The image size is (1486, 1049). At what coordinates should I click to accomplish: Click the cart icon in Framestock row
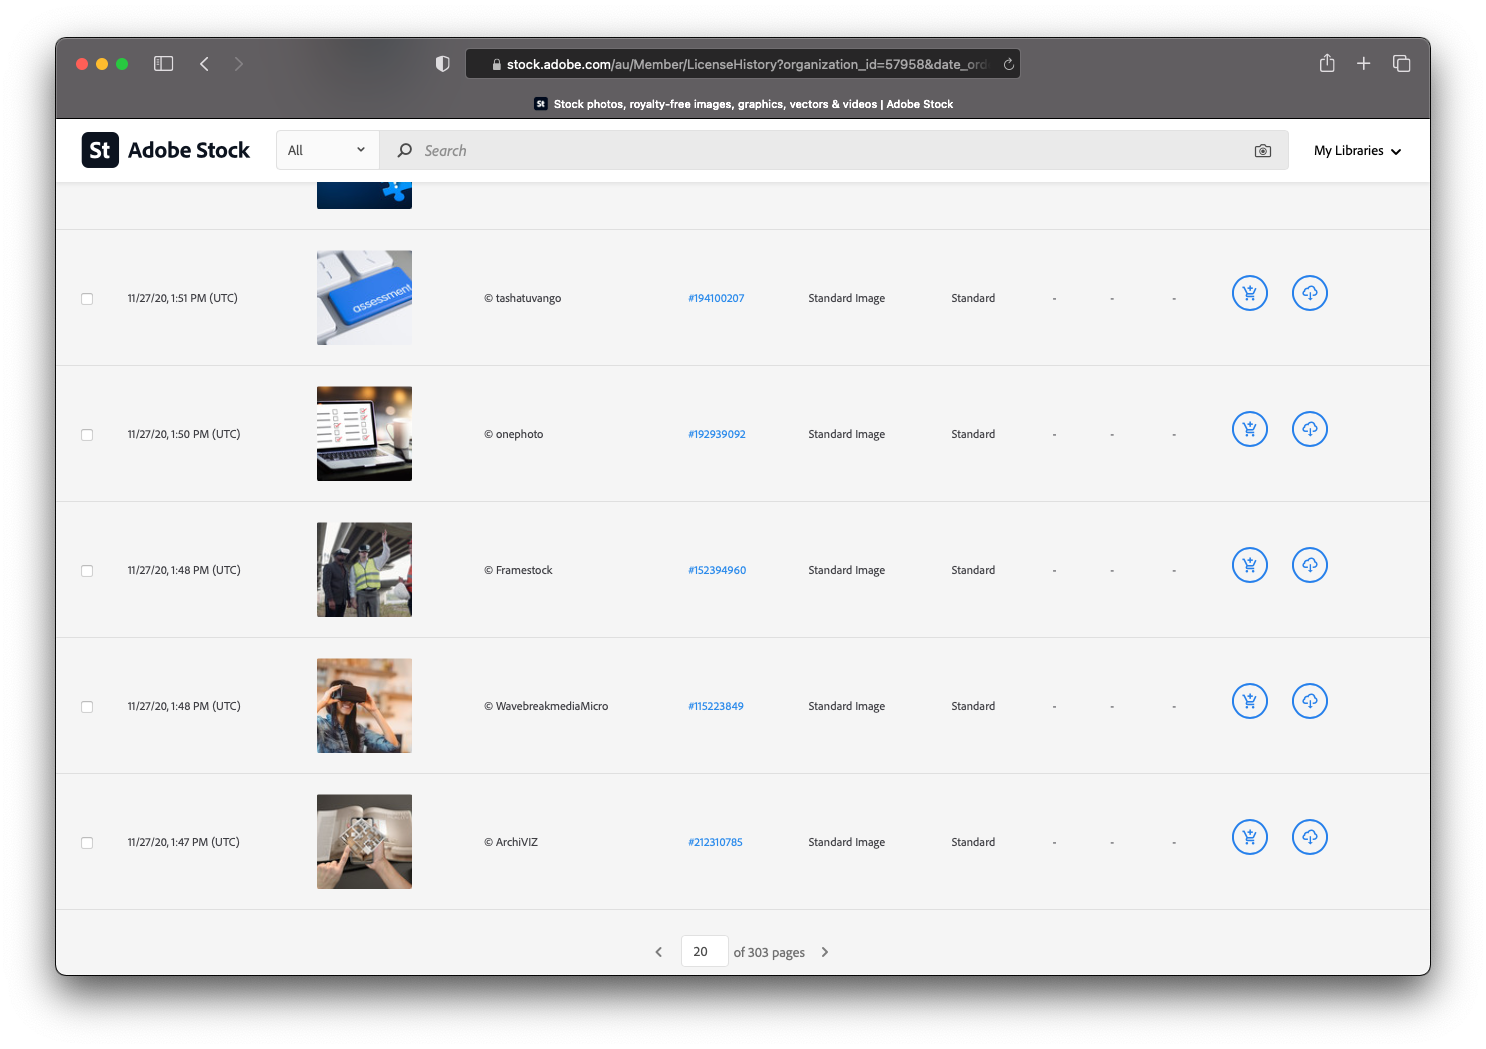pos(1249,565)
